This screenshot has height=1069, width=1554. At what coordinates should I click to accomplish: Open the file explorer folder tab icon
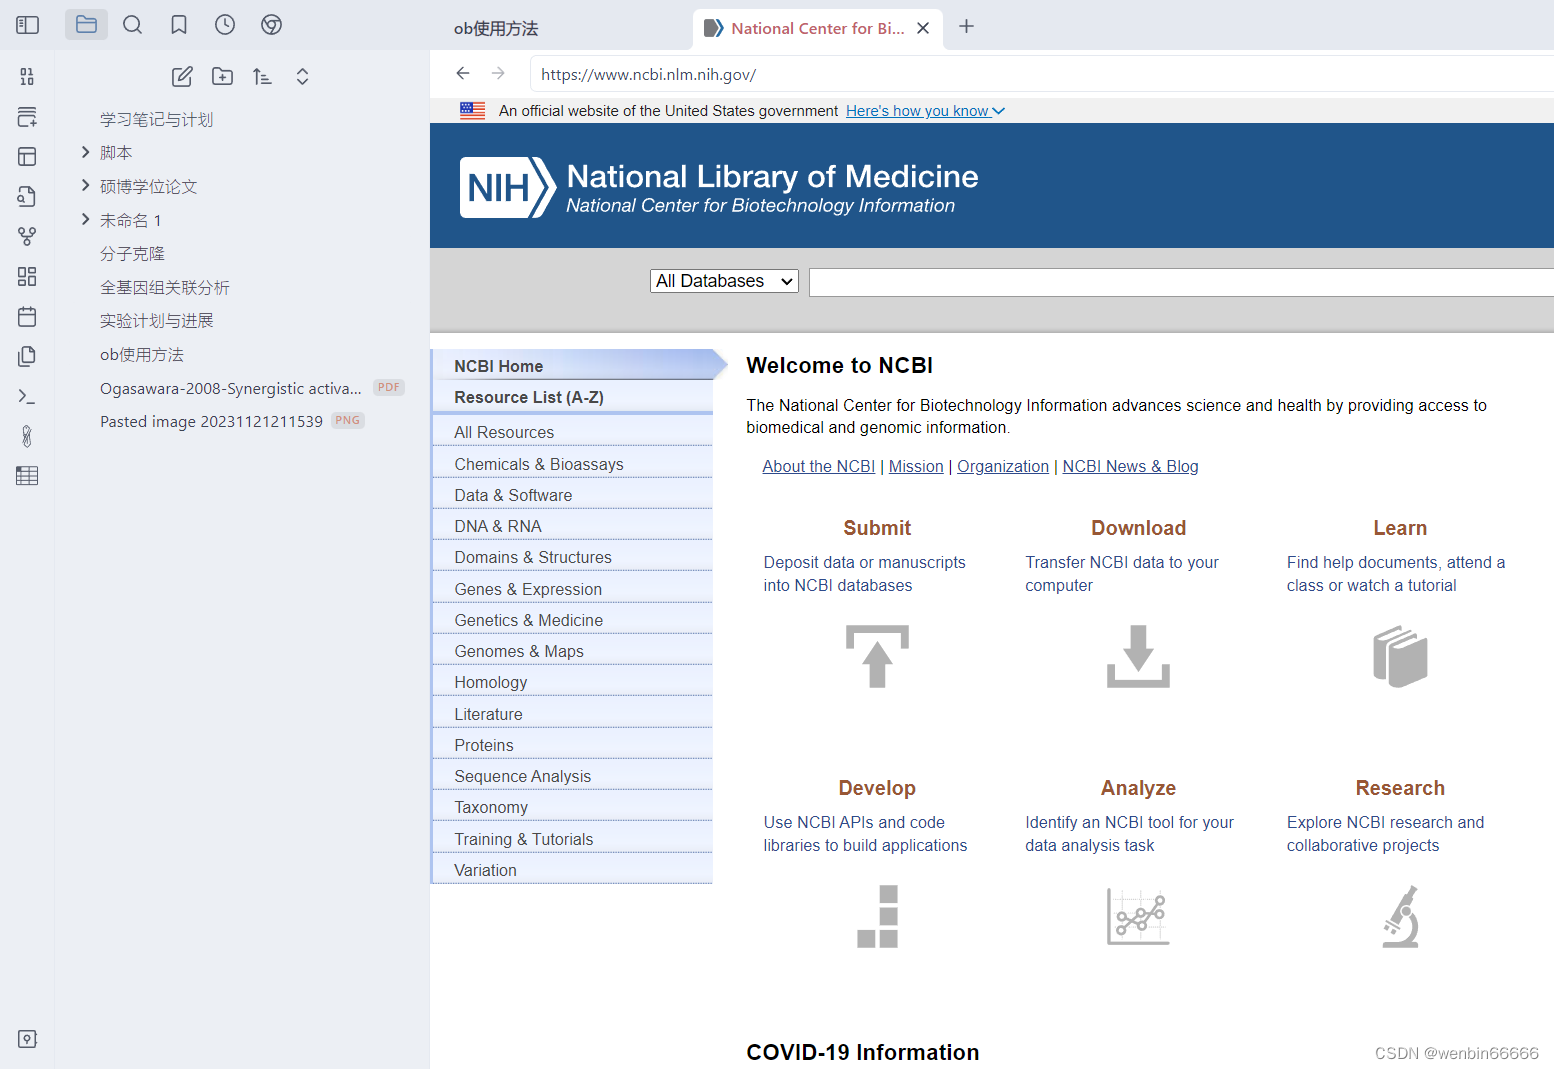[x=86, y=25]
